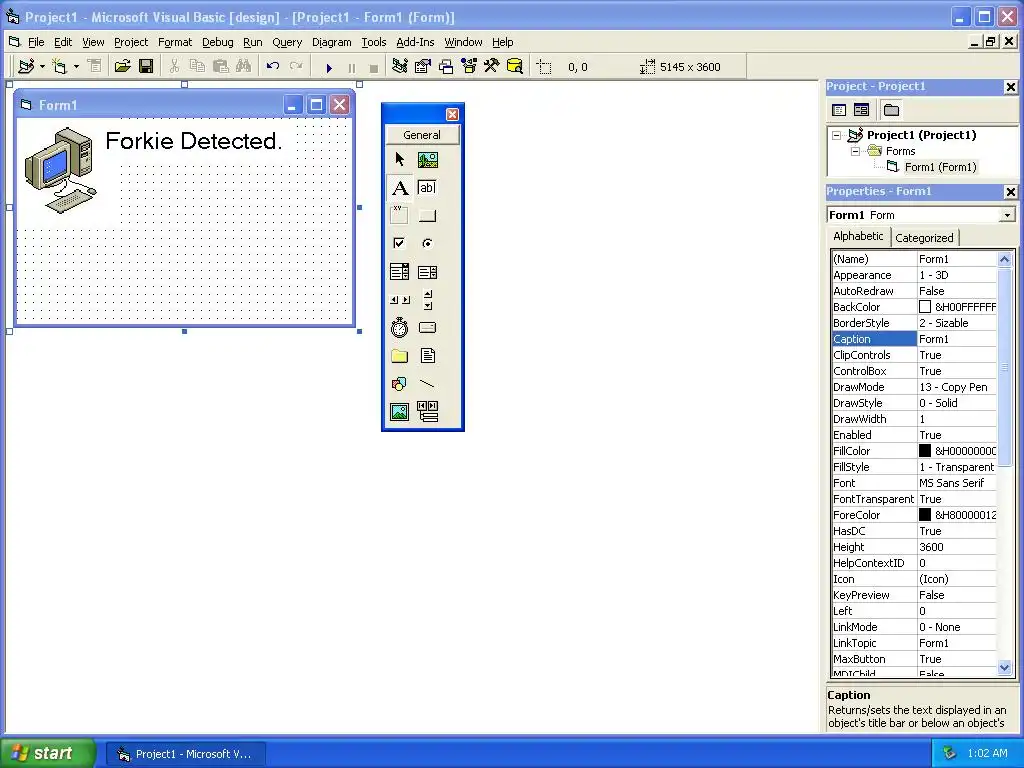This screenshot has width=1024, height=768.
Task: Click the Find binoculars icon in the toolbar
Action: pos(244,66)
